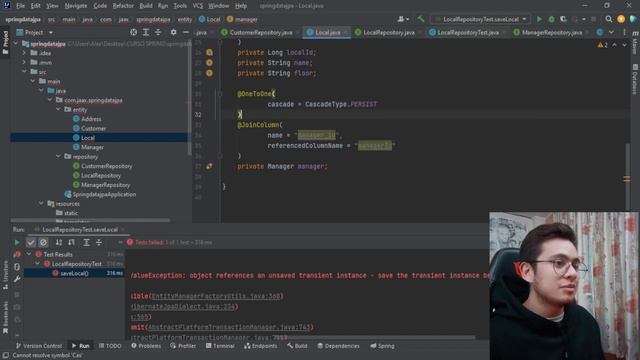Collapse the repository package
Viewport: 640px width, 360px height.
coord(58,156)
